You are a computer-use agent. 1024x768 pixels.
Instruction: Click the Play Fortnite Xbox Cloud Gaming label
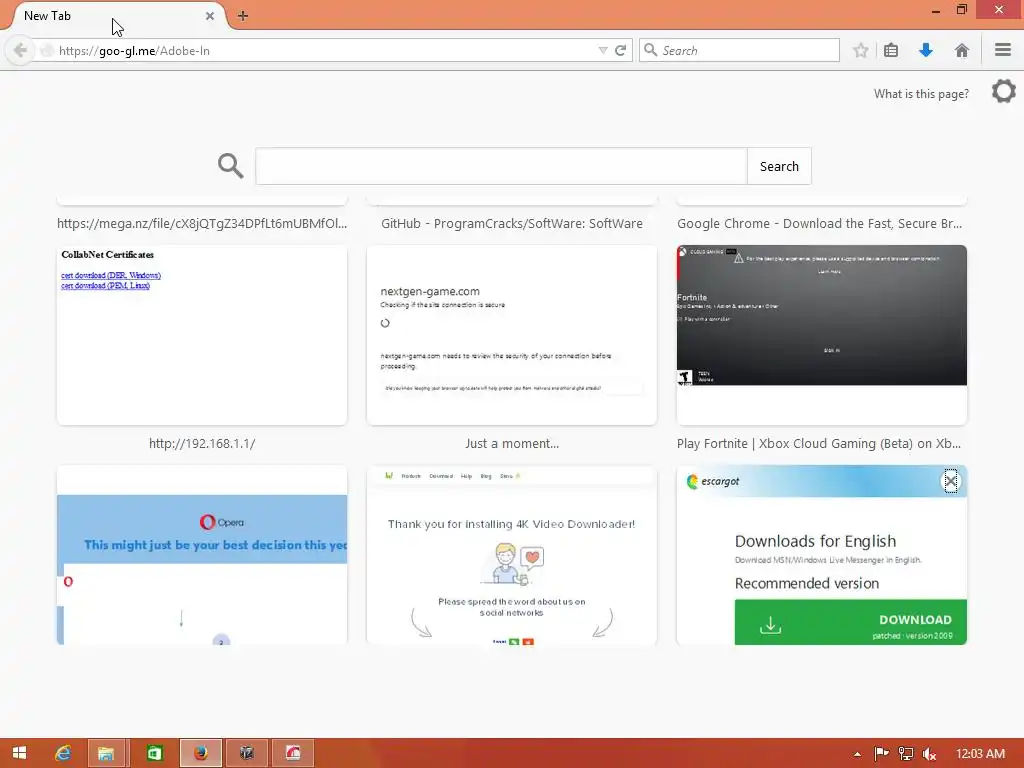coord(819,443)
